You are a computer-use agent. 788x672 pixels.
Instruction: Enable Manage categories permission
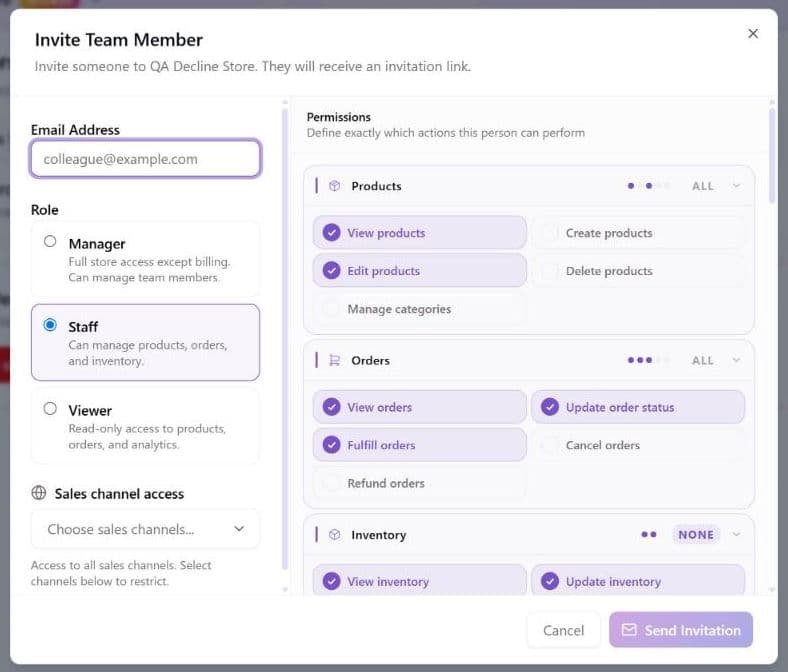[420, 309]
